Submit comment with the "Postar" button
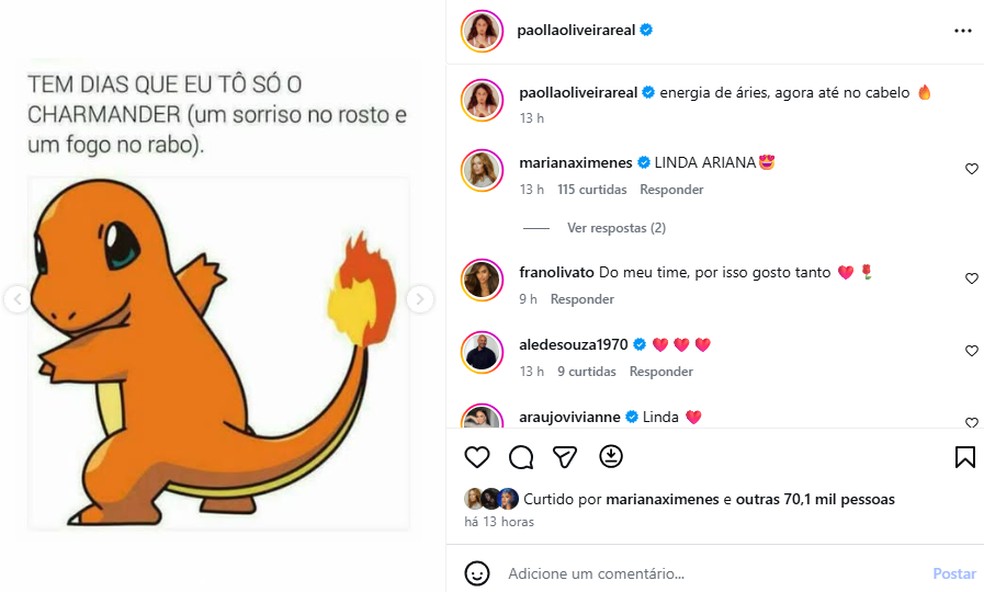The height and width of the screenshot is (592, 984). (x=954, y=573)
